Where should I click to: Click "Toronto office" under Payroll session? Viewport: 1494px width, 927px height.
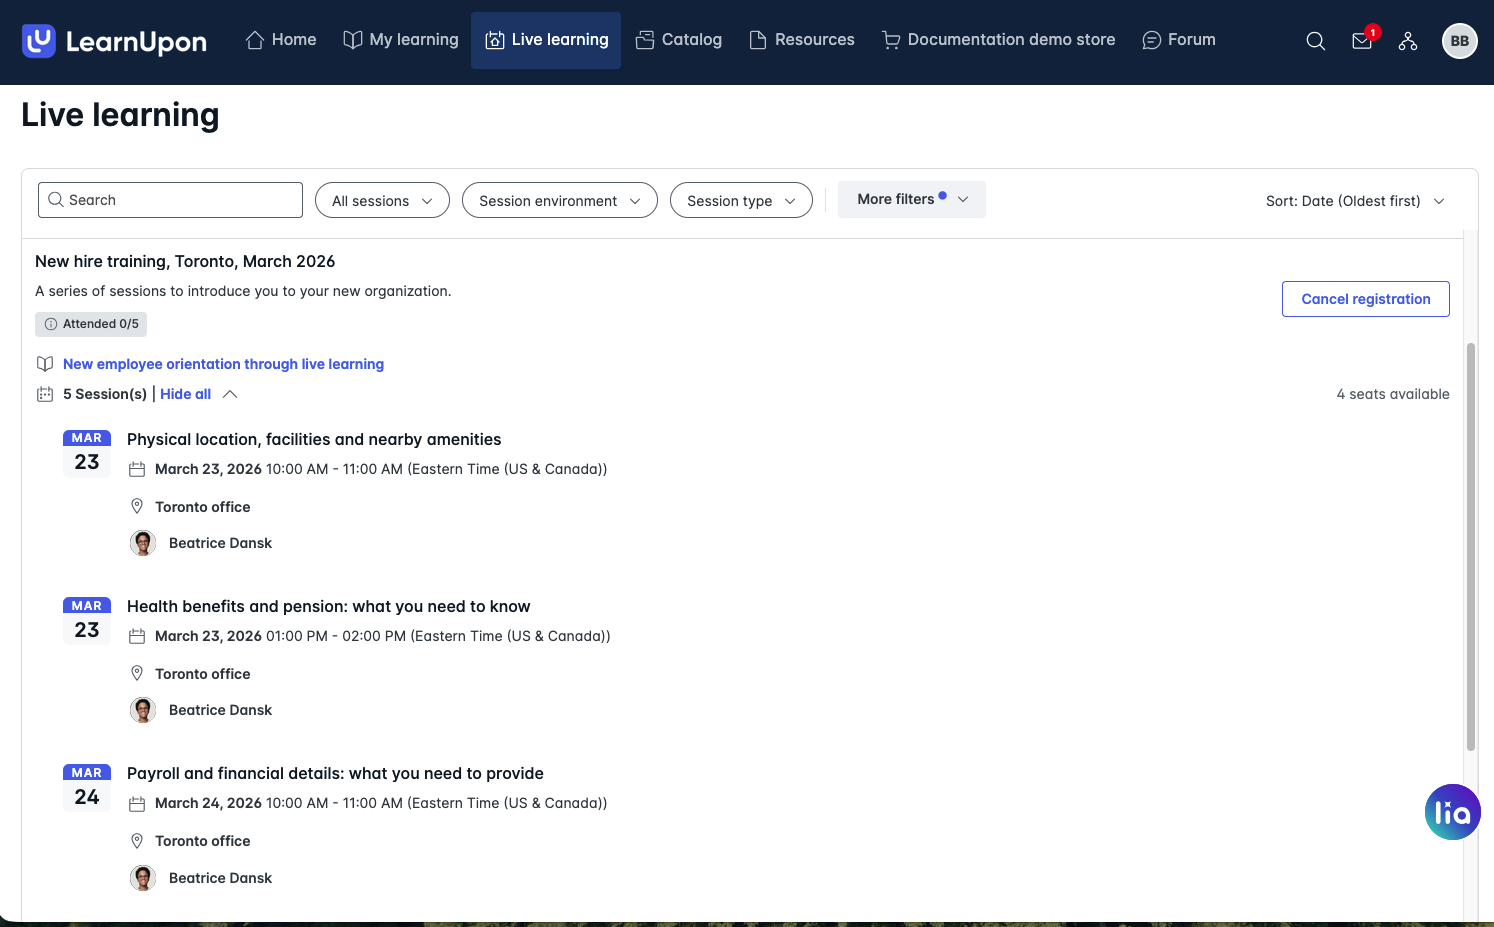pyautogui.click(x=203, y=841)
